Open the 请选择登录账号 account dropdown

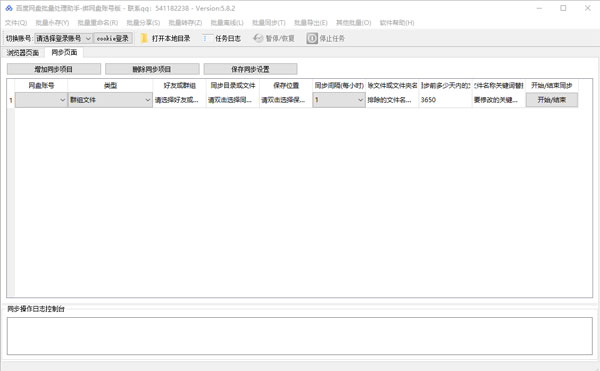[x=63, y=38]
